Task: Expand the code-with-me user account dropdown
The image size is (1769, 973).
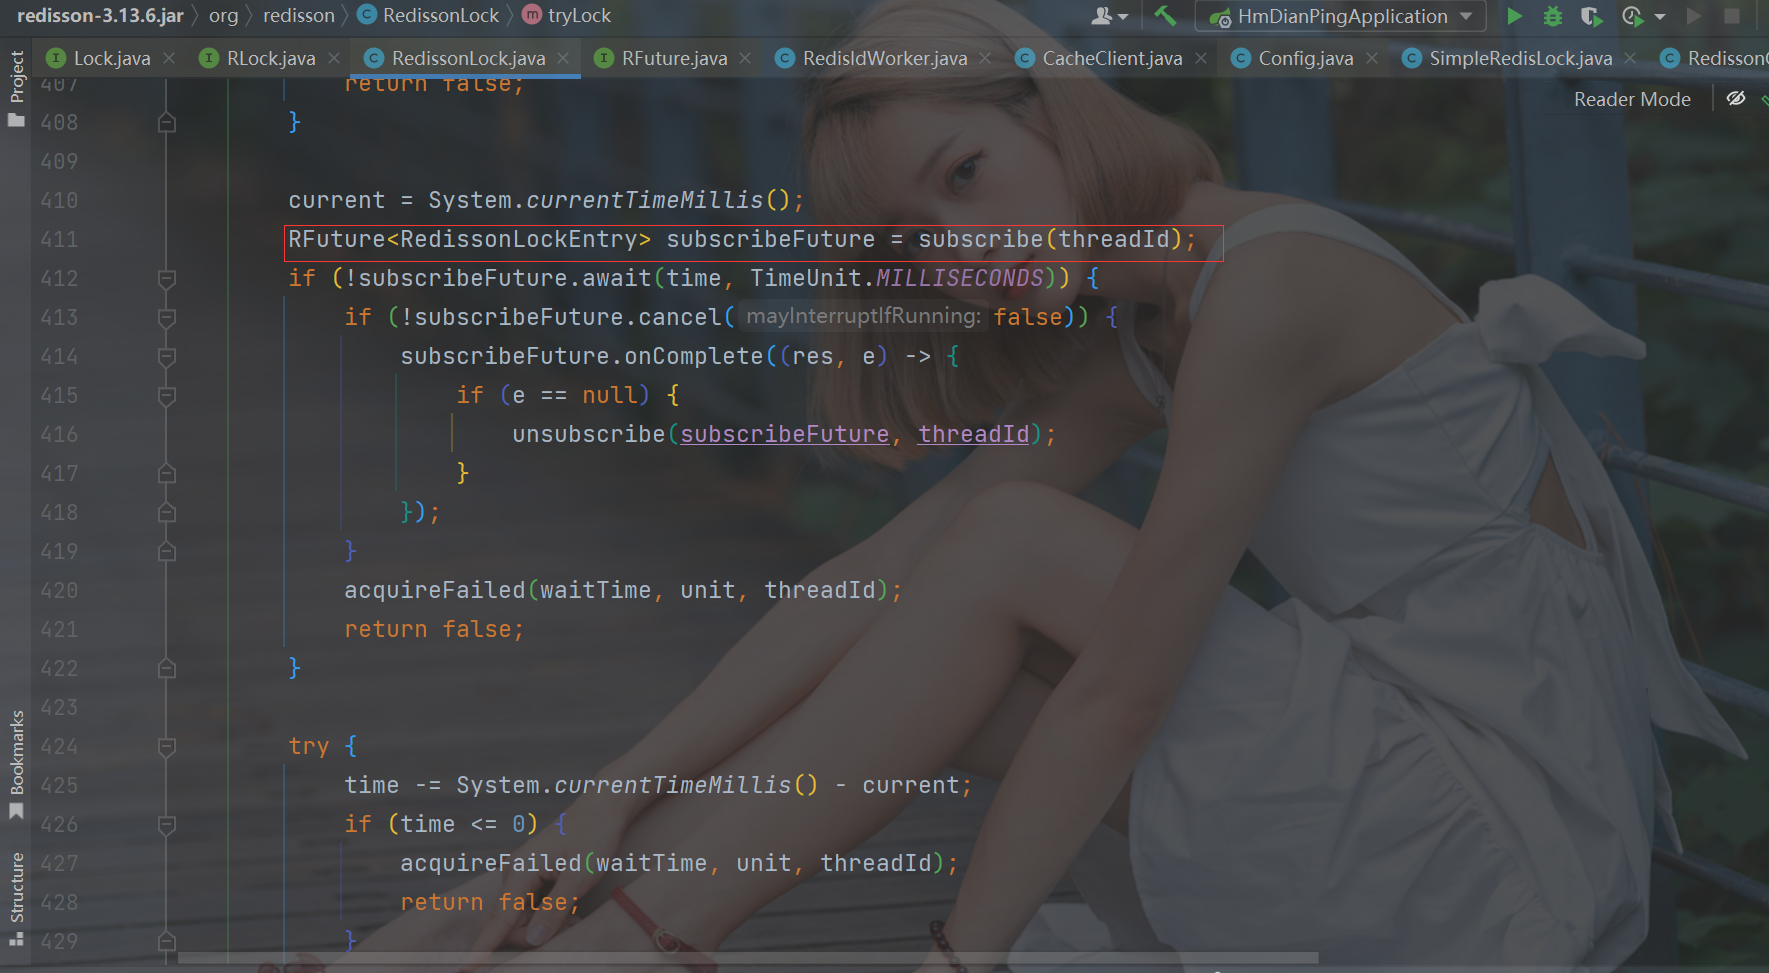Action: pos(1109,16)
